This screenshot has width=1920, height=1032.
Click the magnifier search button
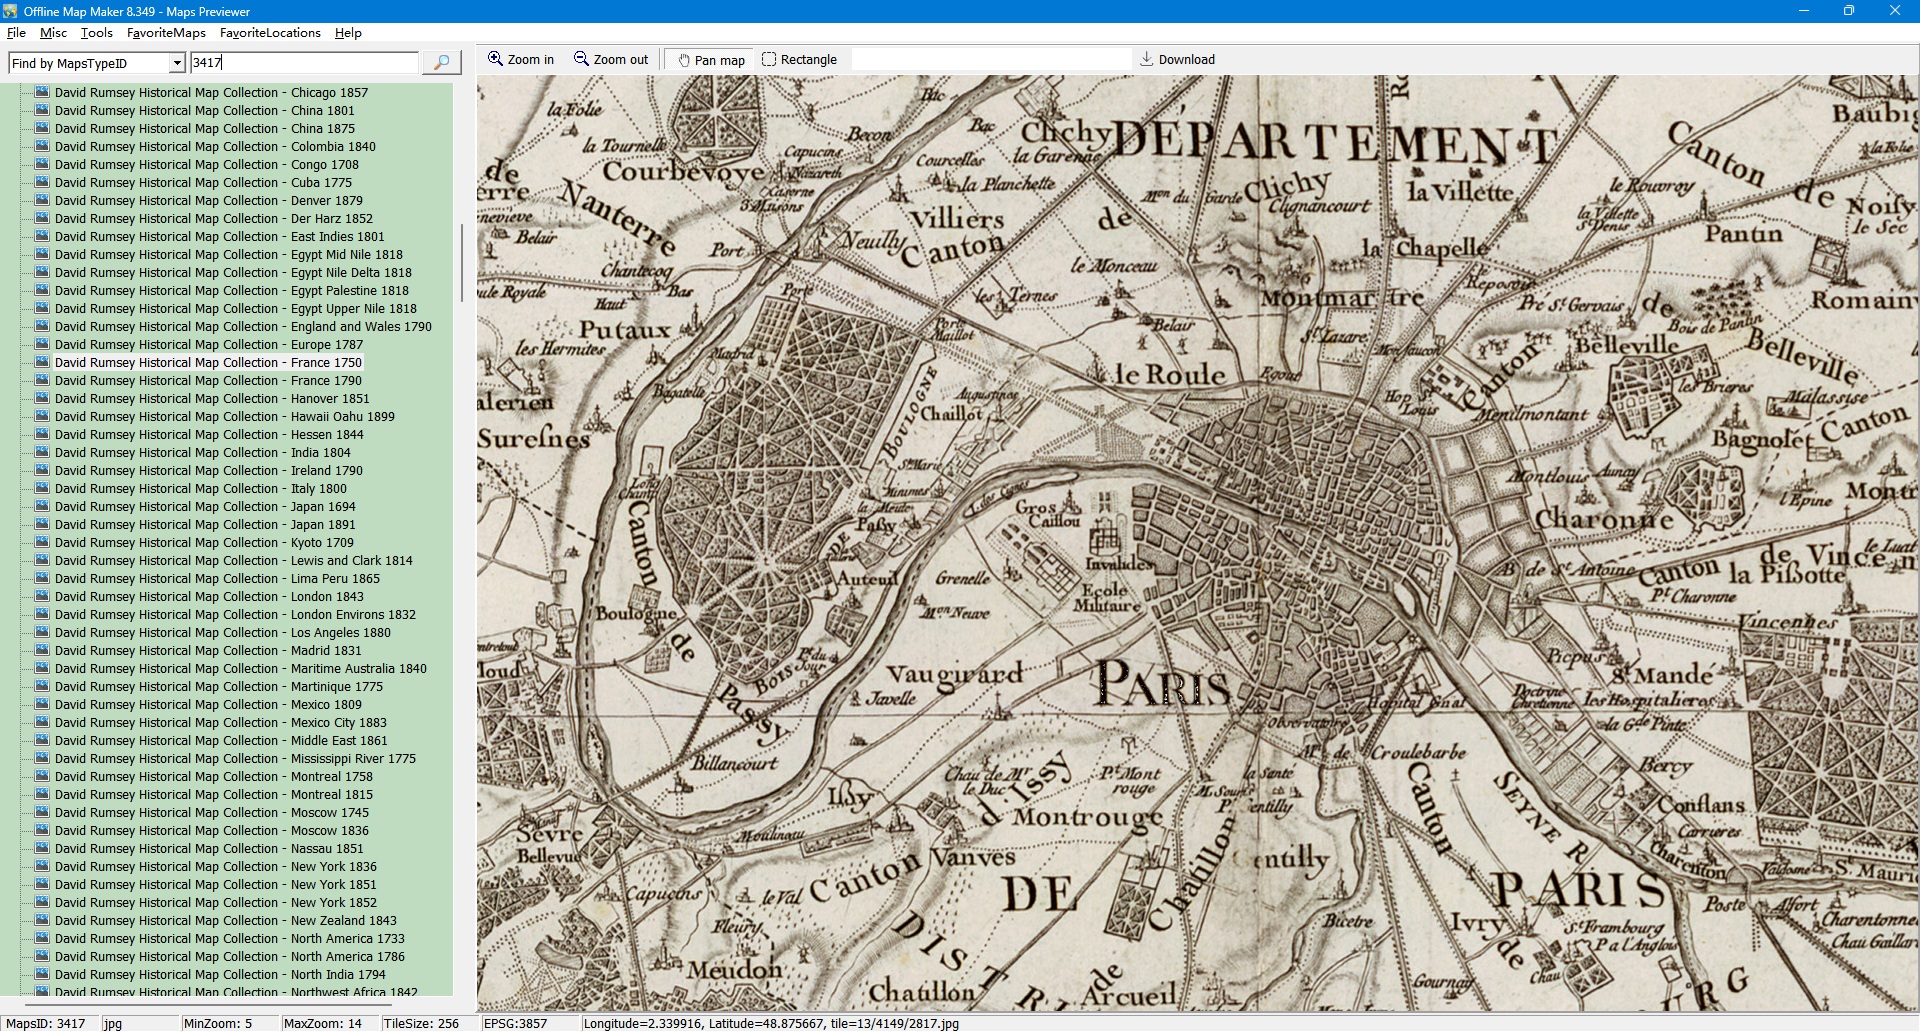(x=441, y=62)
